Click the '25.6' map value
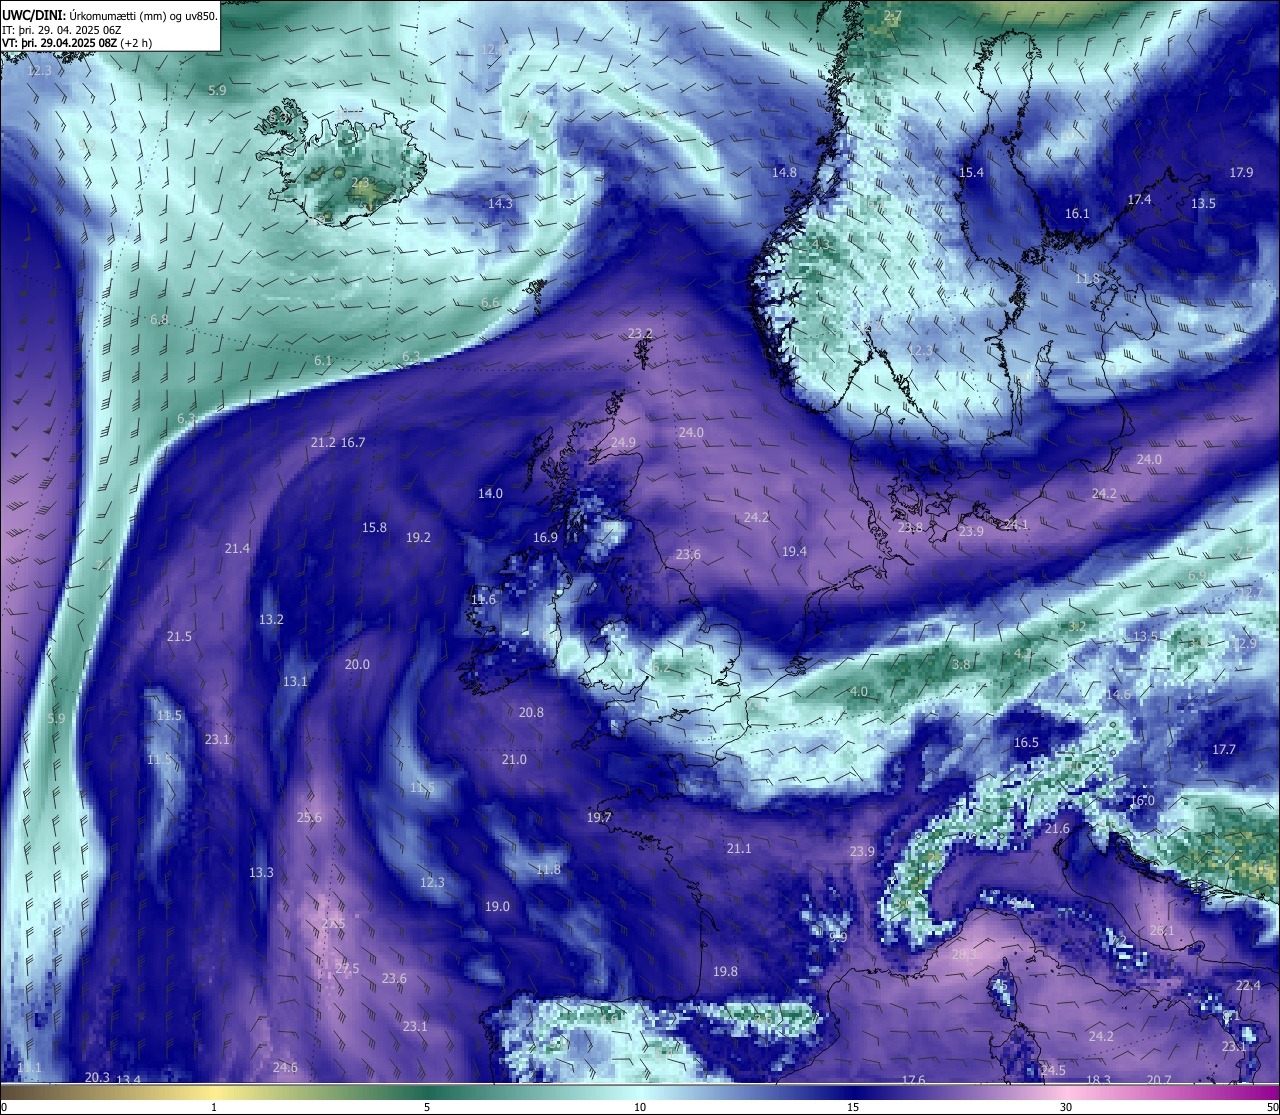 (309, 817)
